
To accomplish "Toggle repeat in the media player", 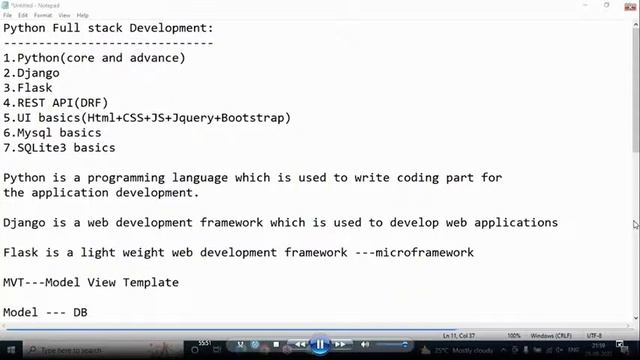I will pyautogui.click(x=255, y=345).
